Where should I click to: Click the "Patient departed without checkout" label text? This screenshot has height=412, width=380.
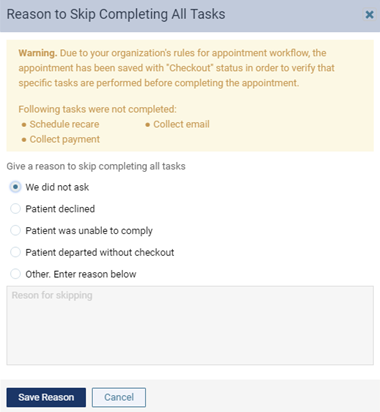click(x=100, y=252)
